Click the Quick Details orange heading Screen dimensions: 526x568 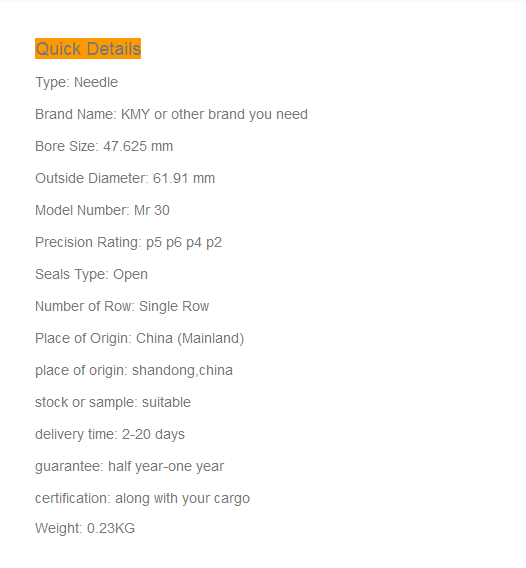(x=88, y=49)
